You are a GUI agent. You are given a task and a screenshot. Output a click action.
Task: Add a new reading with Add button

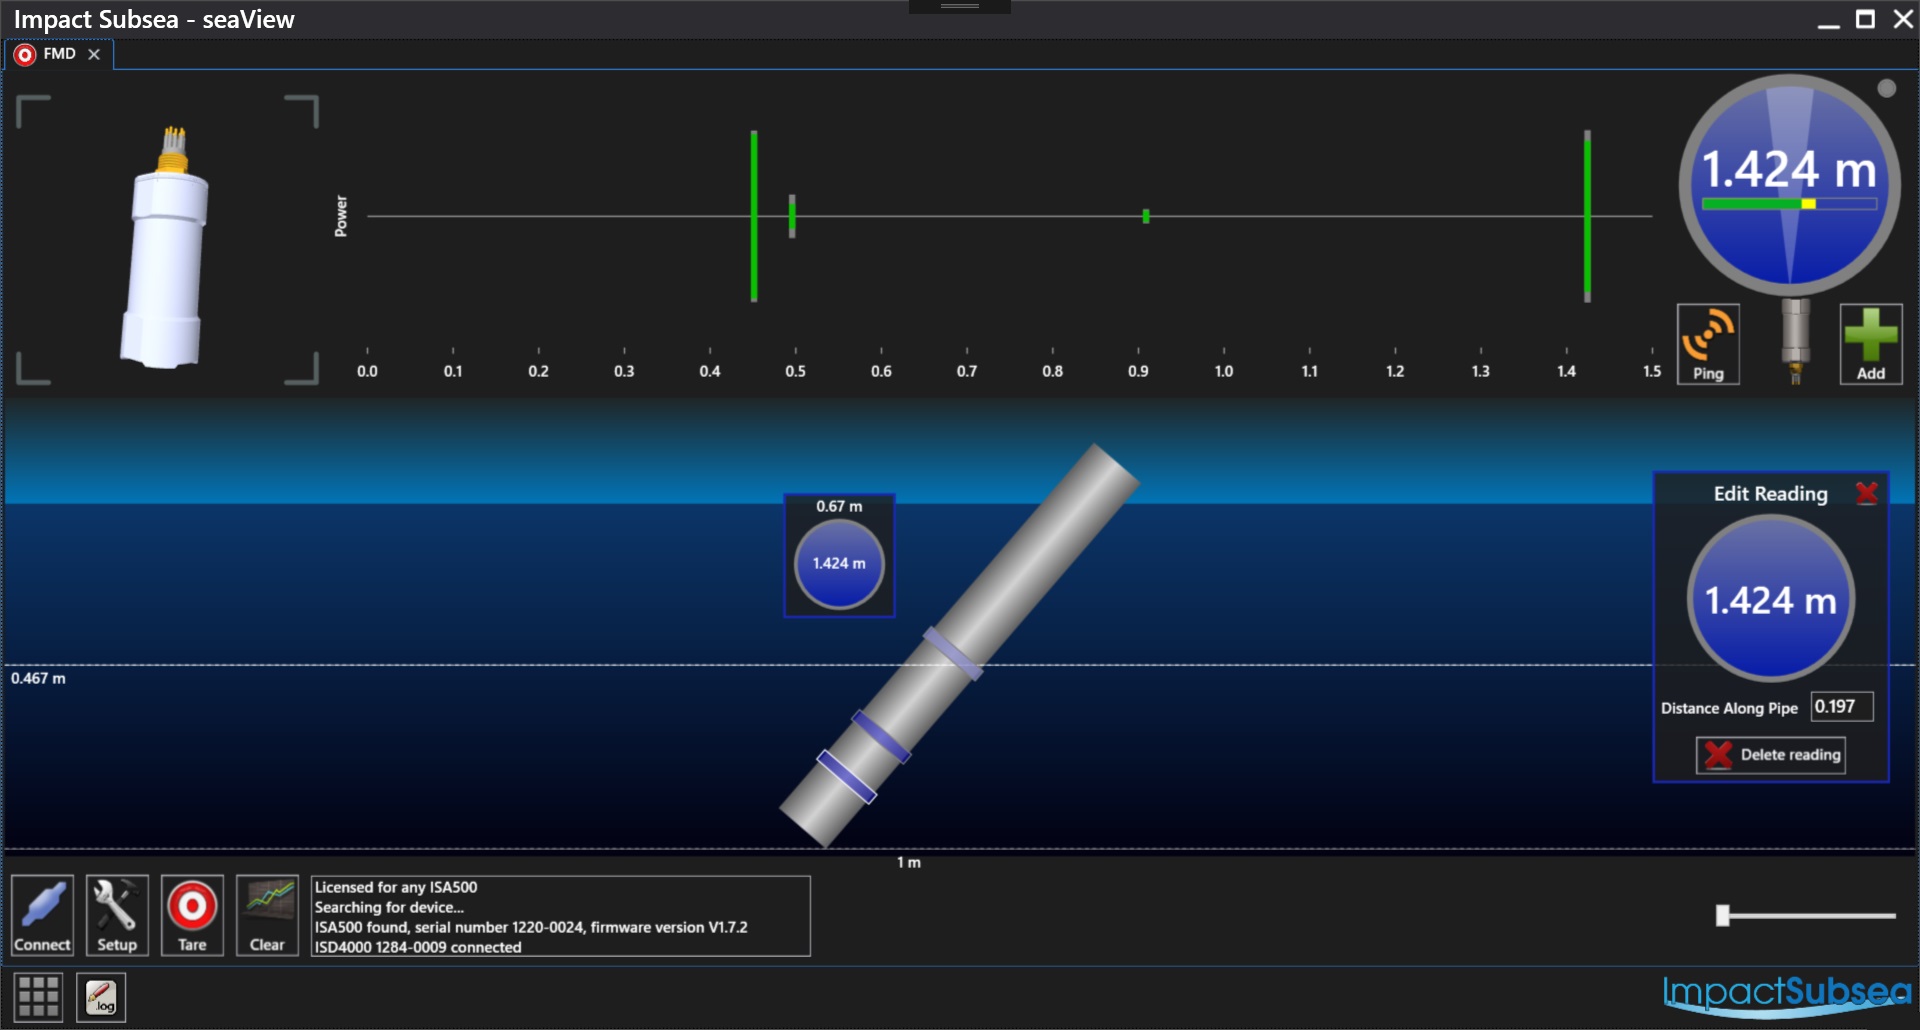pyautogui.click(x=1871, y=344)
